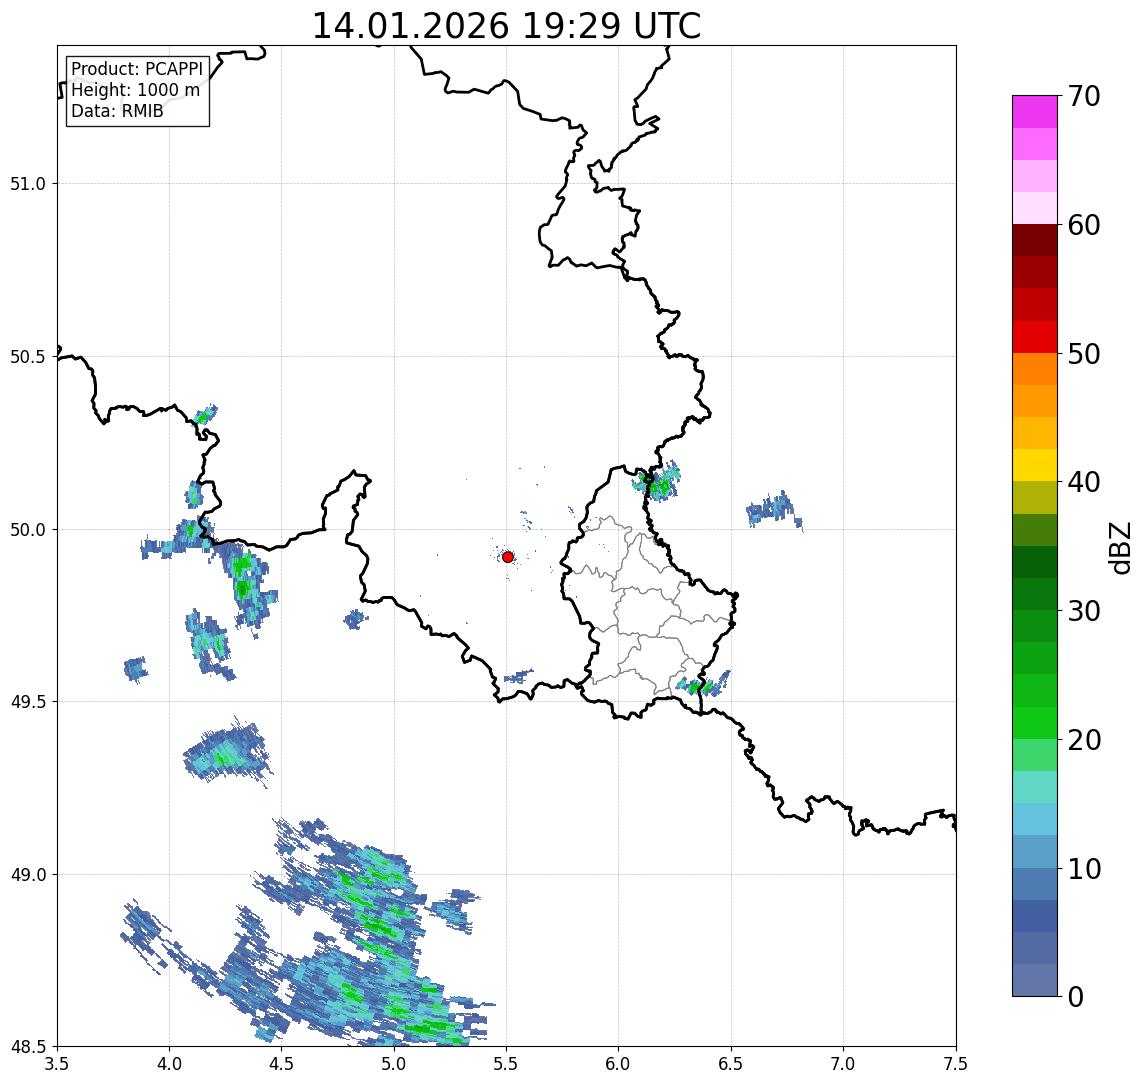Click the colorbar label 'dBZ'
1145x1084 pixels.
pyautogui.click(x=1119, y=547)
